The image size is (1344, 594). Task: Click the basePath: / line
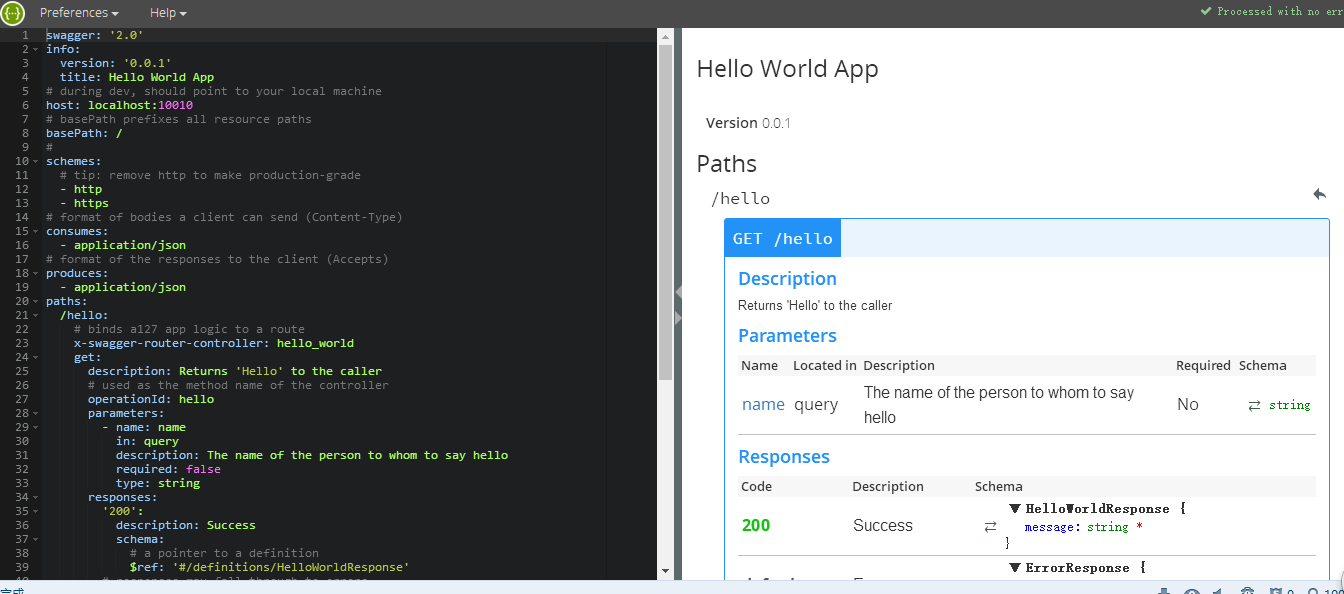[84, 133]
